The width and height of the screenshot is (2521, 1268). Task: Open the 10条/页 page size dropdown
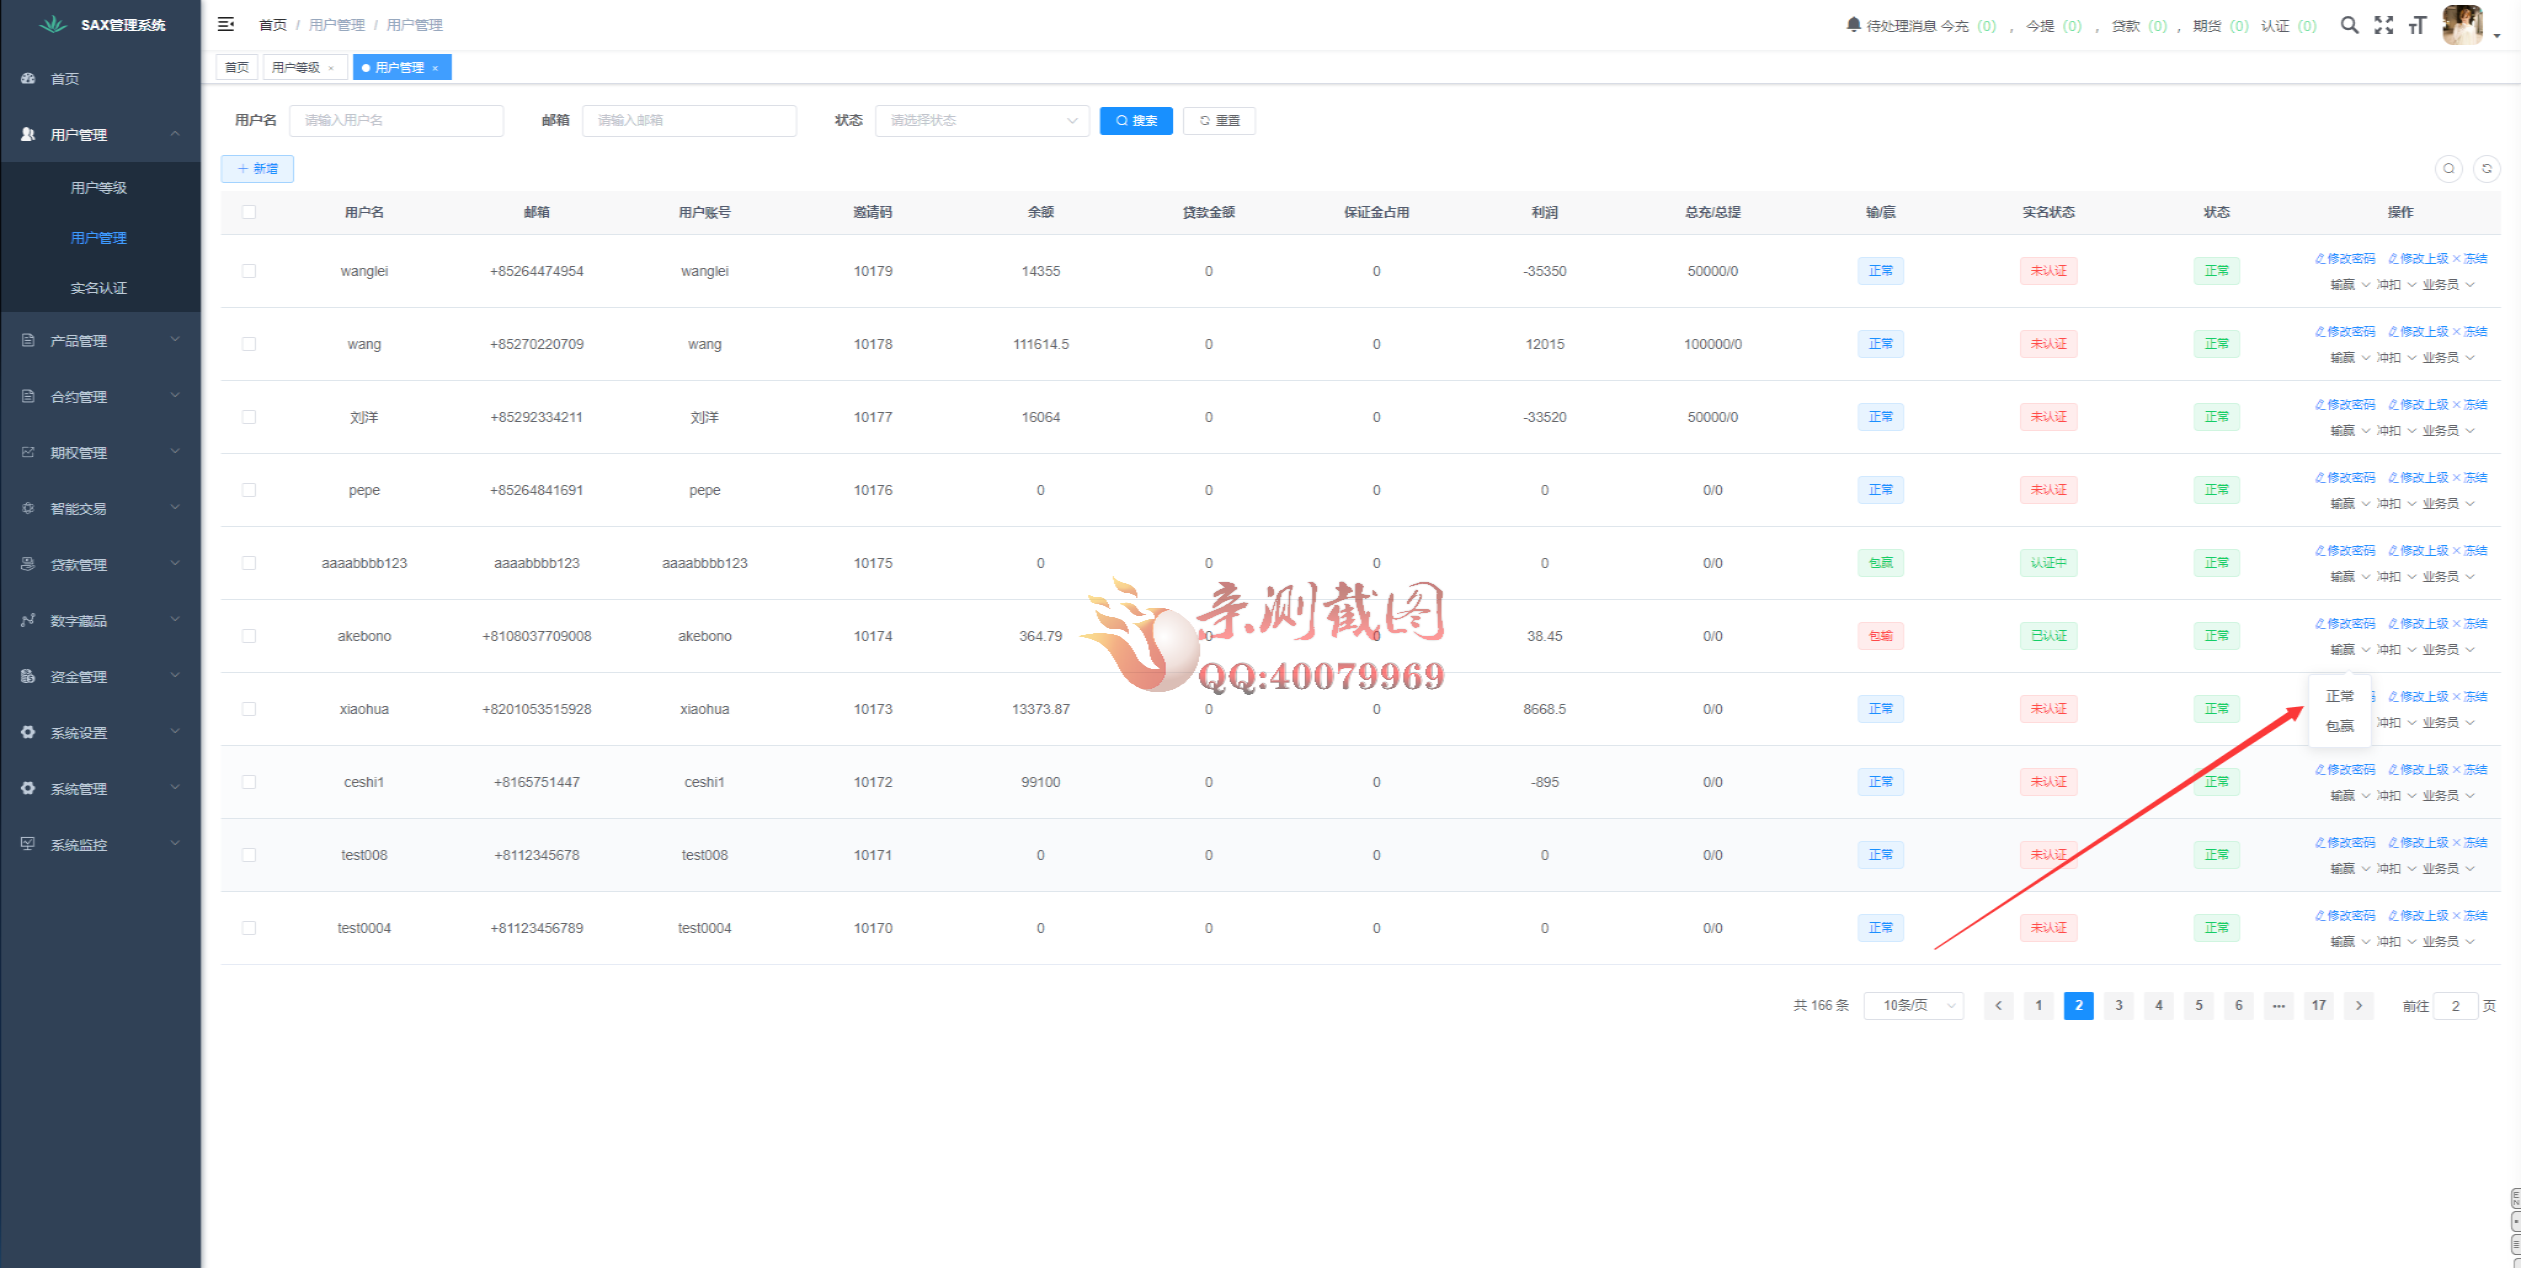pos(1913,1005)
